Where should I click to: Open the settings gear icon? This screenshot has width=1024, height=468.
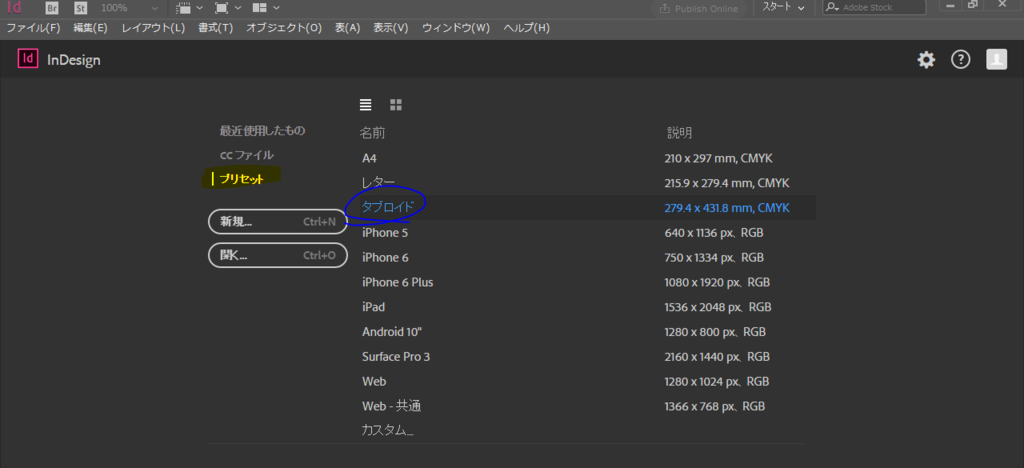[x=926, y=60]
